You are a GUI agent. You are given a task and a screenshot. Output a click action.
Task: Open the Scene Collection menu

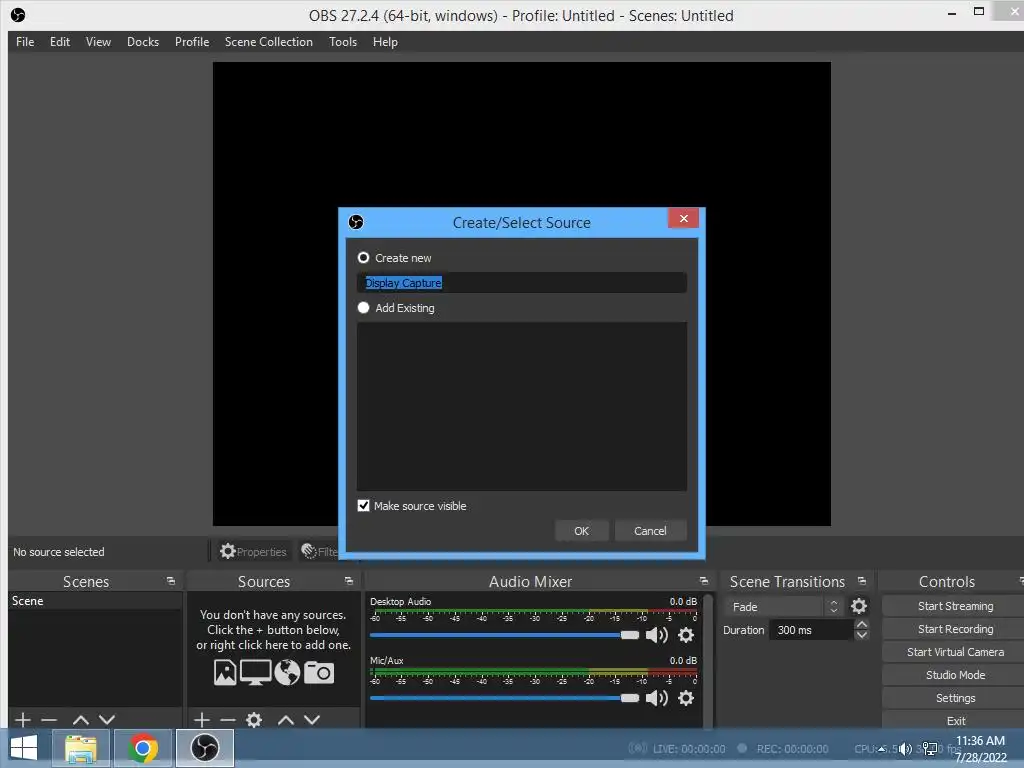pyautogui.click(x=269, y=42)
